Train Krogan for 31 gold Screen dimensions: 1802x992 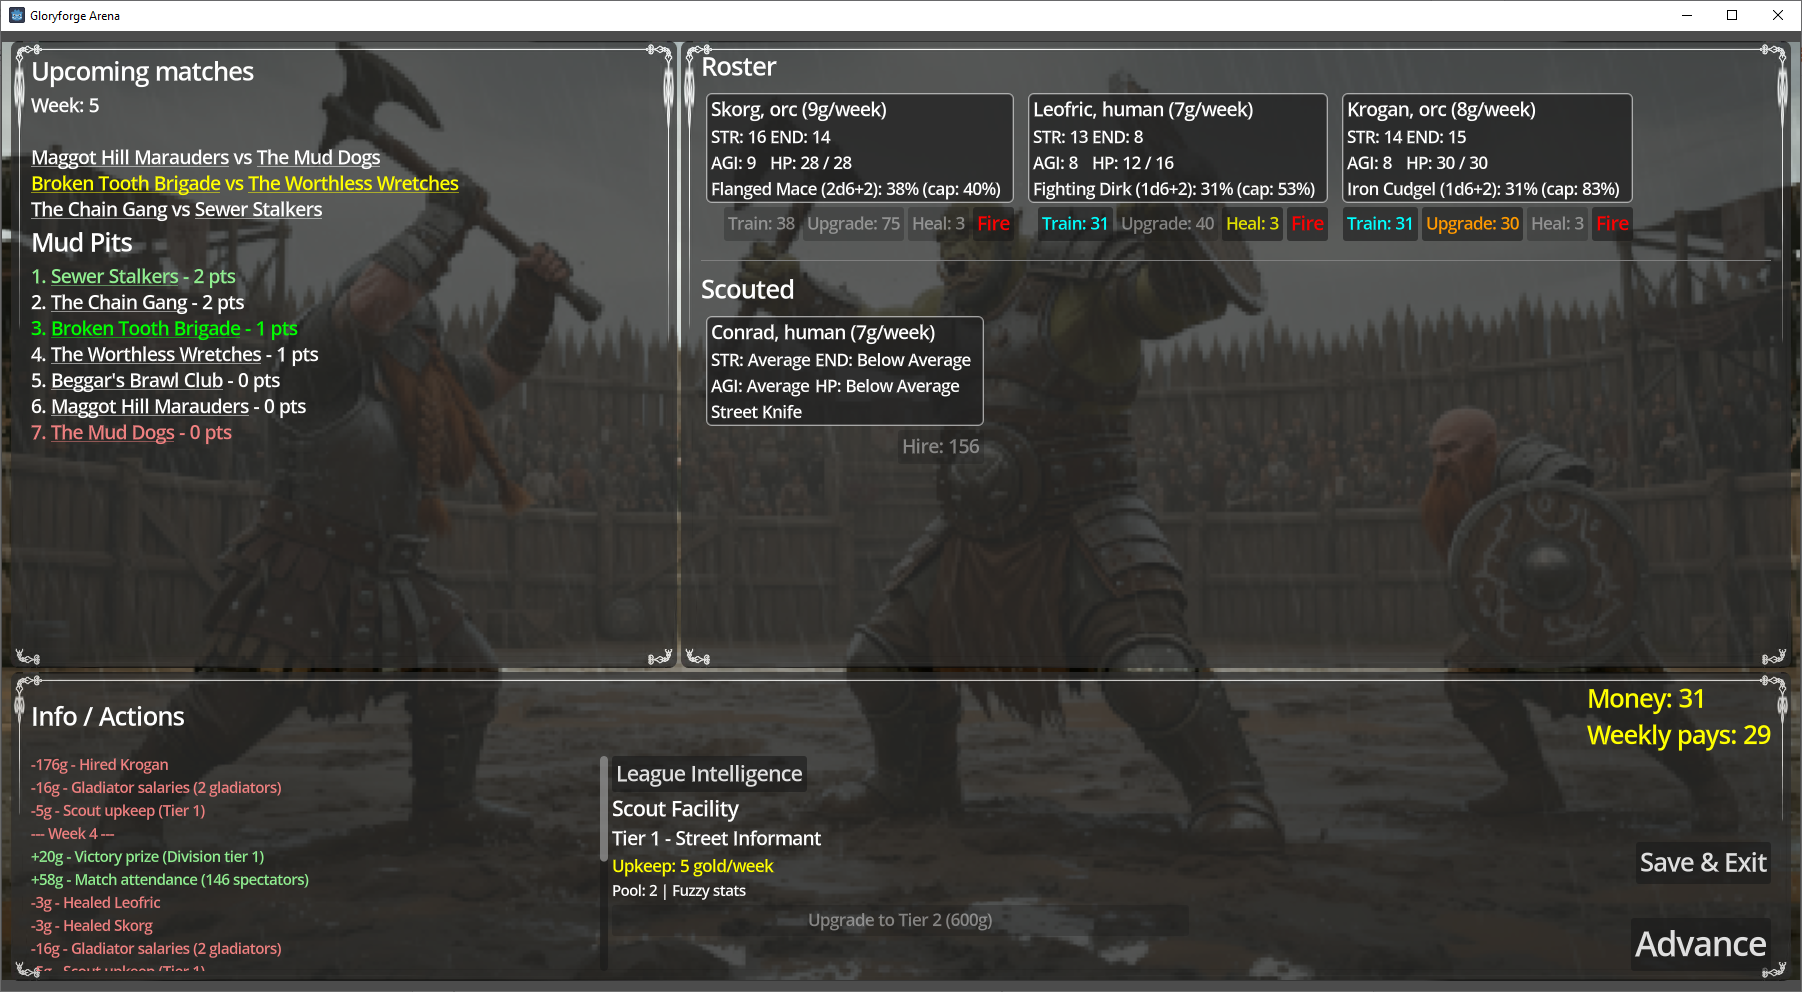(1379, 224)
